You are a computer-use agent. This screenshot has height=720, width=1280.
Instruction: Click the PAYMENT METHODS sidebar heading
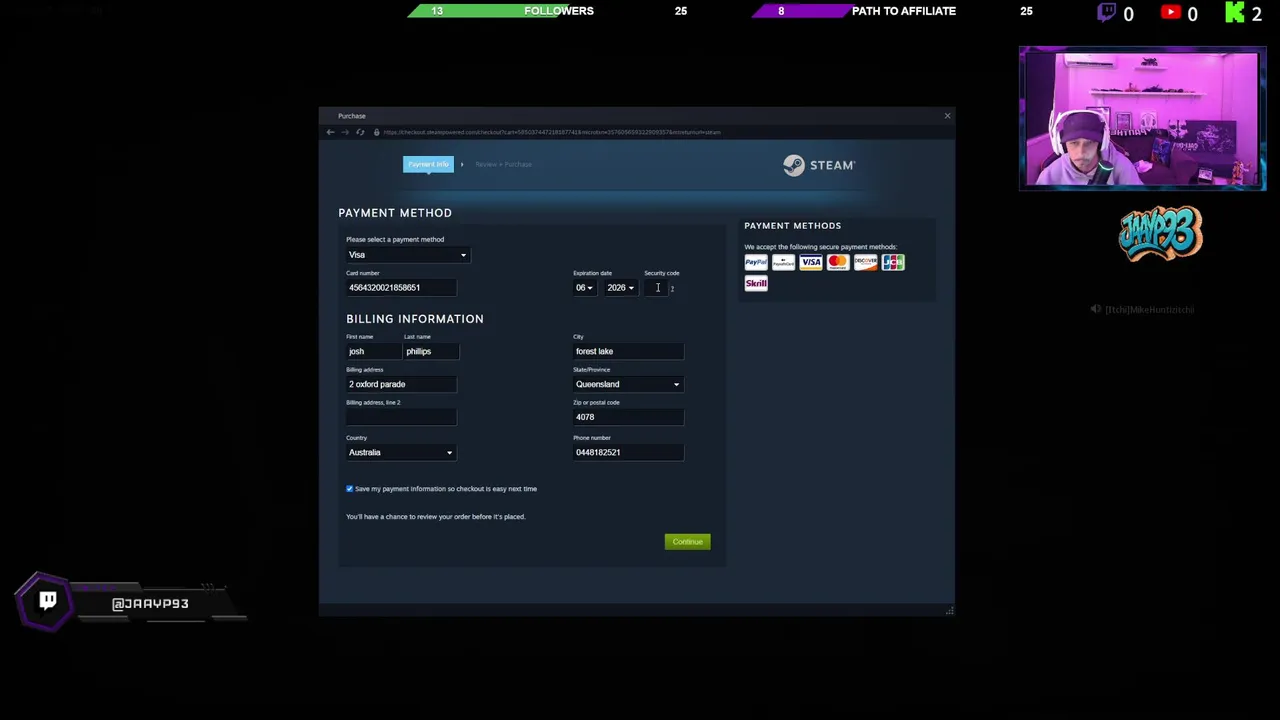click(x=792, y=226)
